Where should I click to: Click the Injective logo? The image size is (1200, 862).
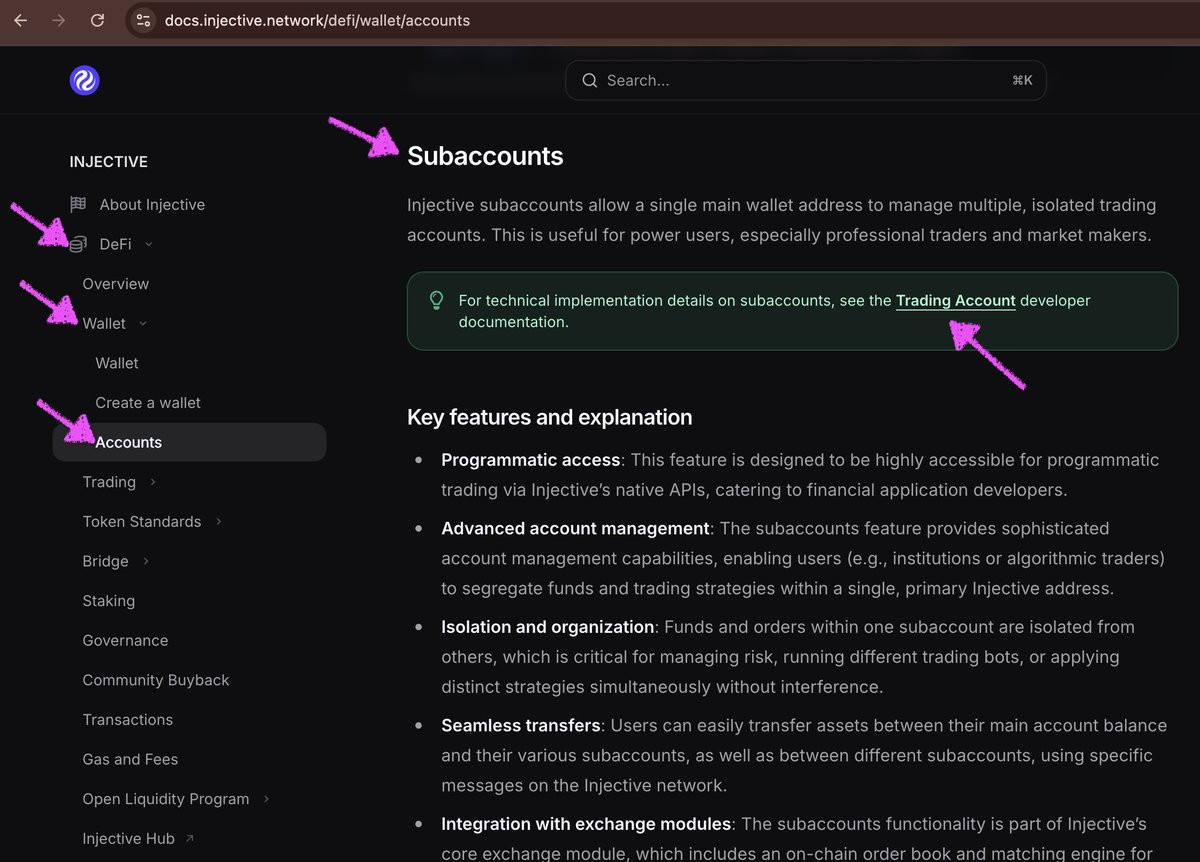85,80
